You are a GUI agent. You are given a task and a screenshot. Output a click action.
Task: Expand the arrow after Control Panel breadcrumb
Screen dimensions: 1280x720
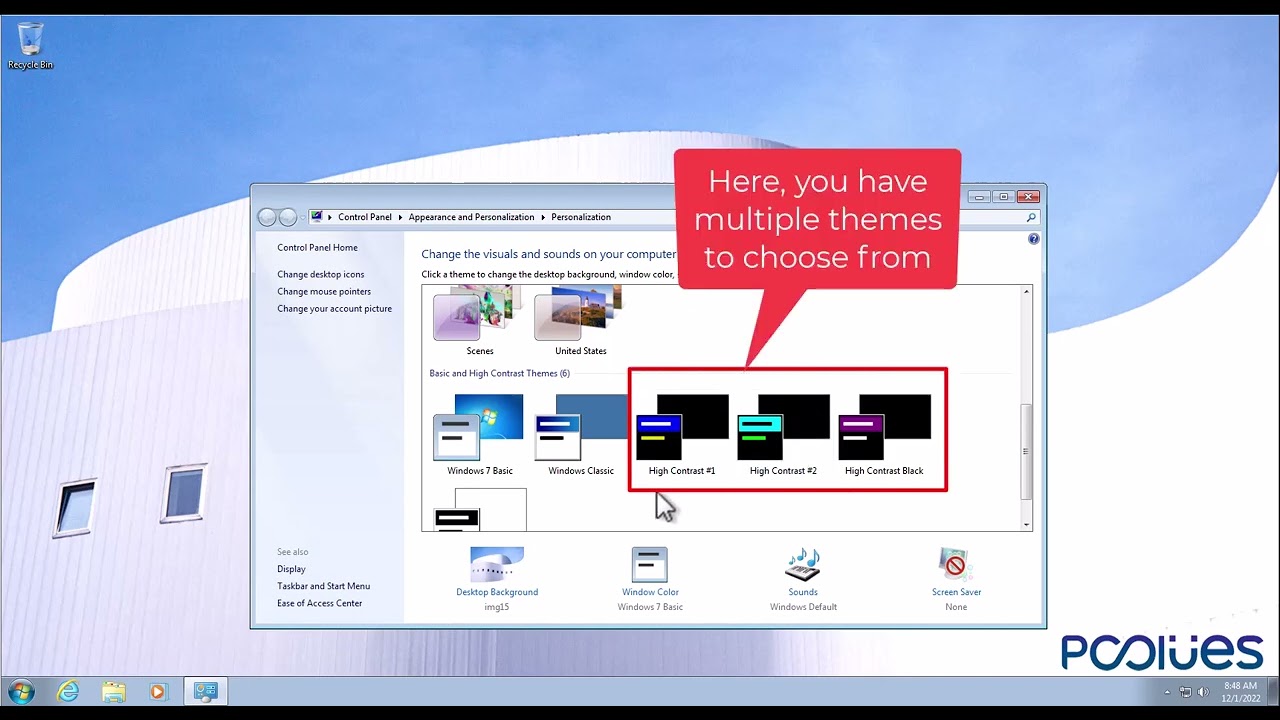pyautogui.click(x=401, y=217)
